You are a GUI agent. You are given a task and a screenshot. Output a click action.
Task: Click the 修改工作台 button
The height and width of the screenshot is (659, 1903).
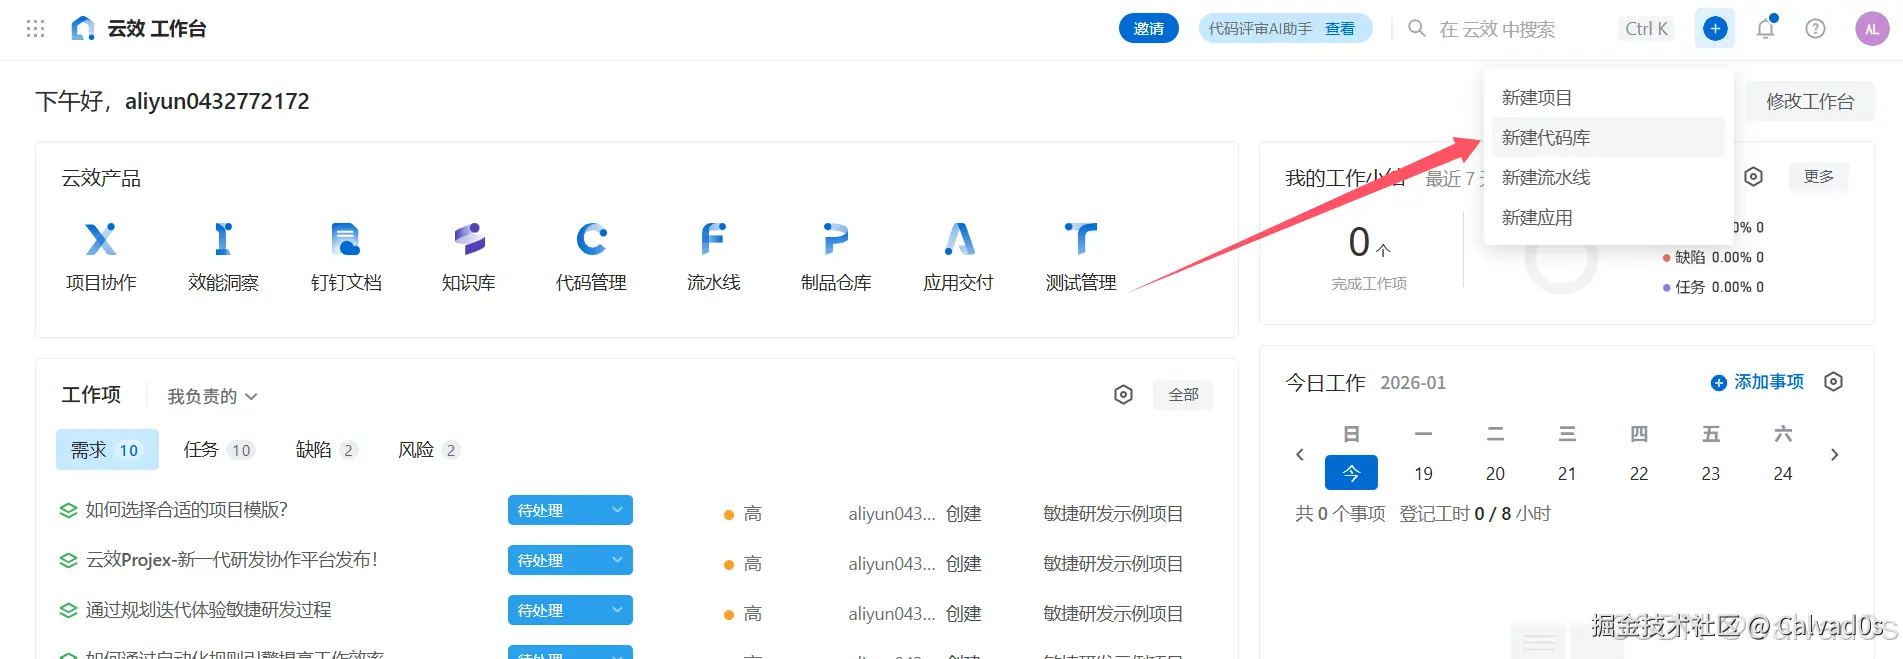pos(1810,101)
